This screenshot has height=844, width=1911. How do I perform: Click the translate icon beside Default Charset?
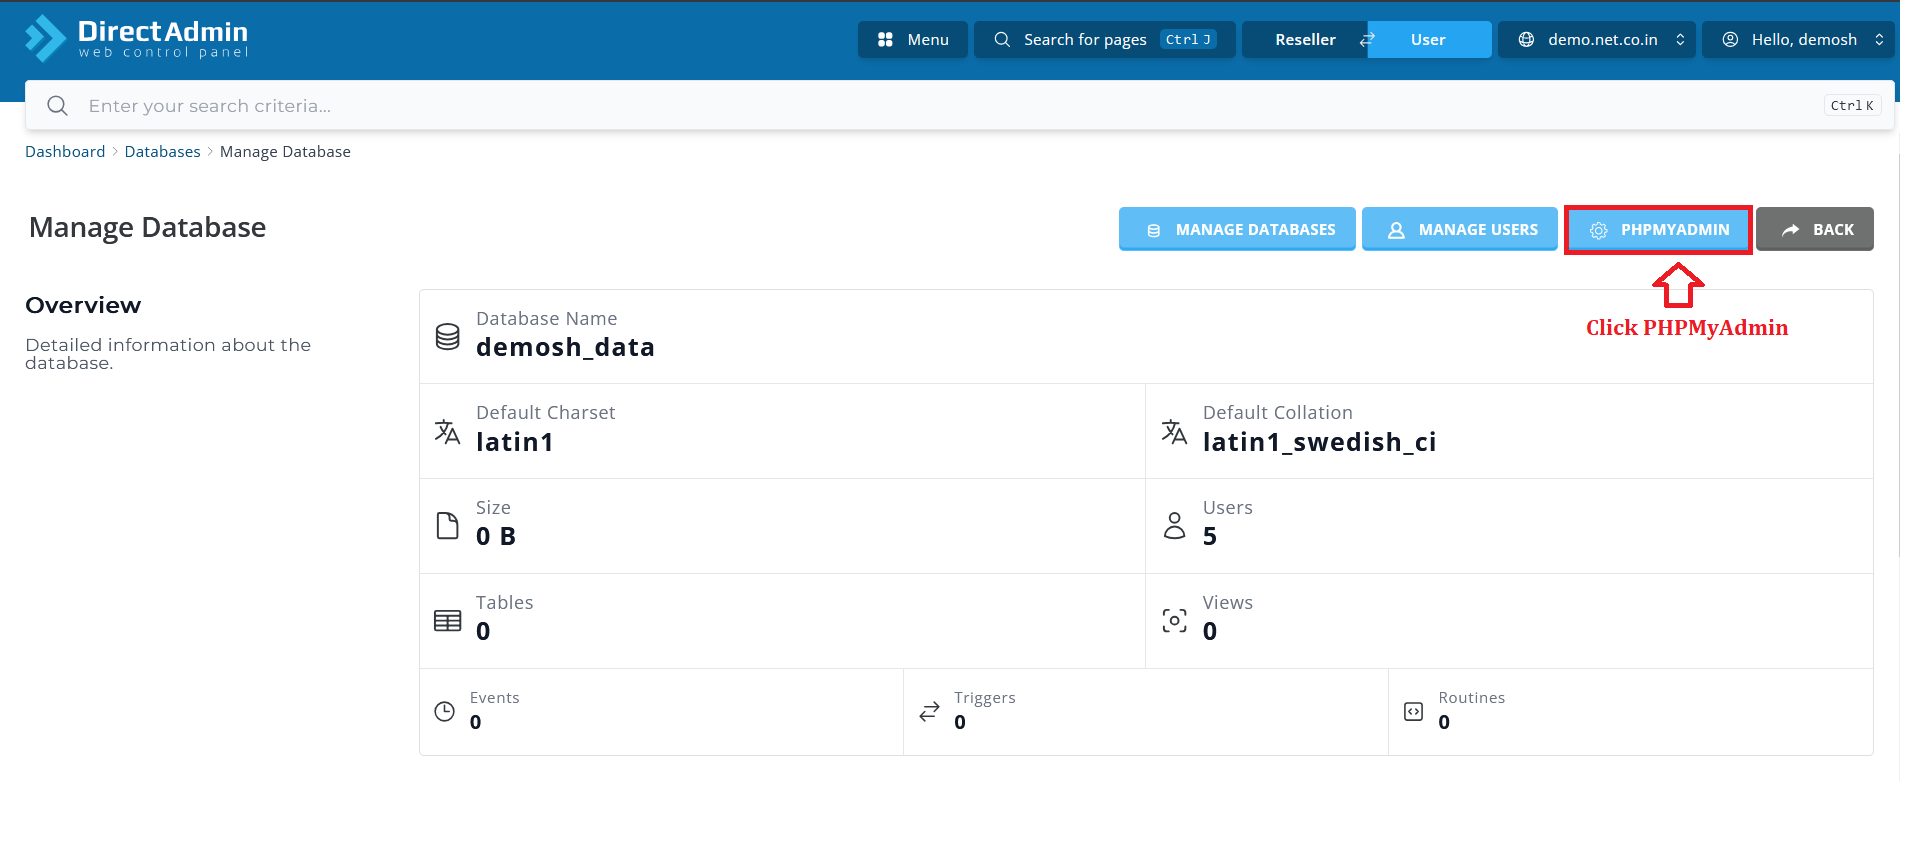tap(448, 432)
